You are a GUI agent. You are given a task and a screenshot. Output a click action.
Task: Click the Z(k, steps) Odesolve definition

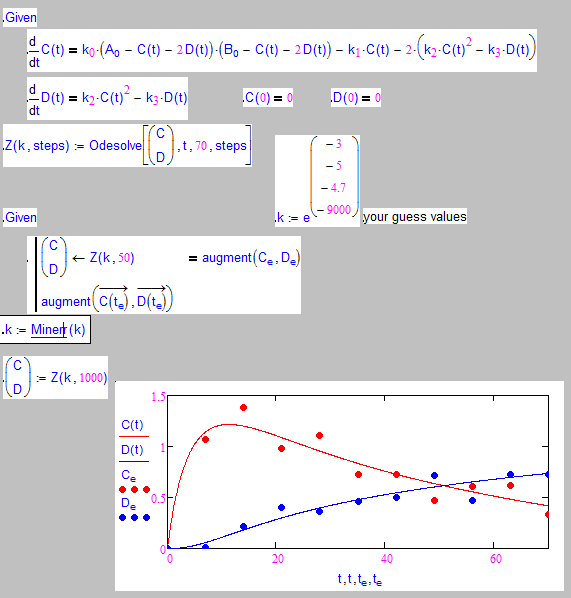127,145
